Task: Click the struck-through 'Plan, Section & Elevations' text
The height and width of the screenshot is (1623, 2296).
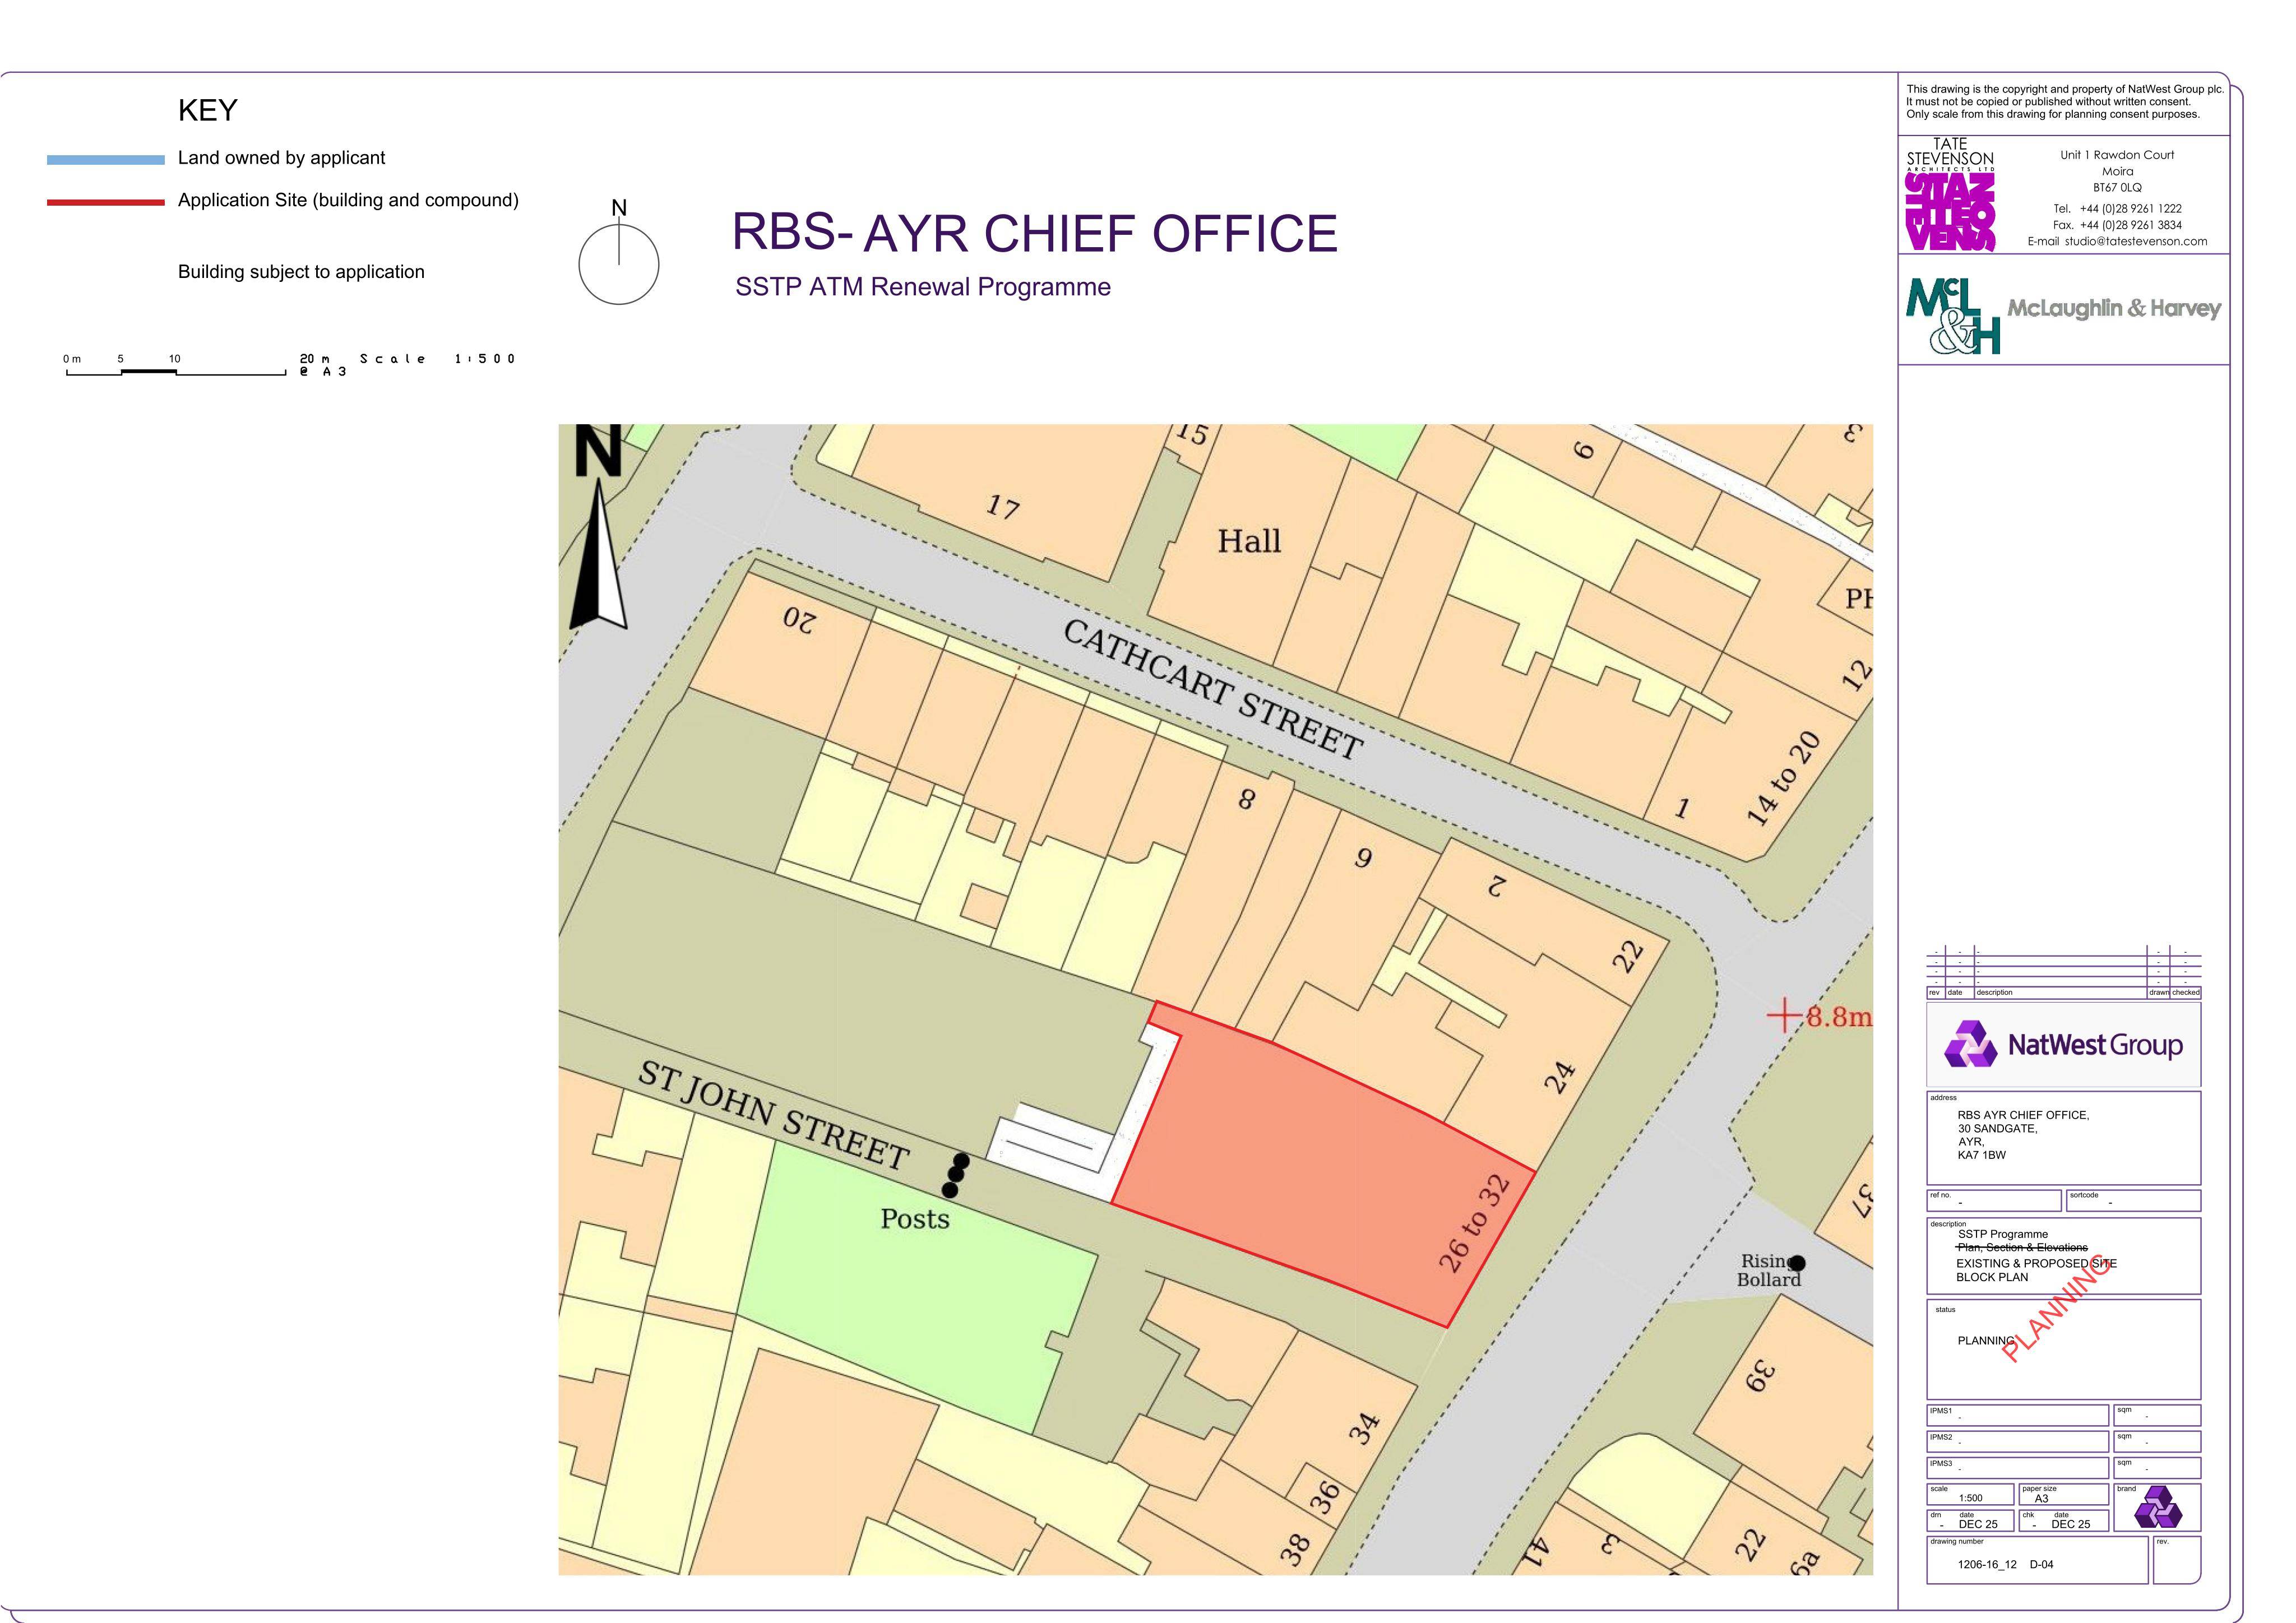Action: (x=2021, y=1247)
